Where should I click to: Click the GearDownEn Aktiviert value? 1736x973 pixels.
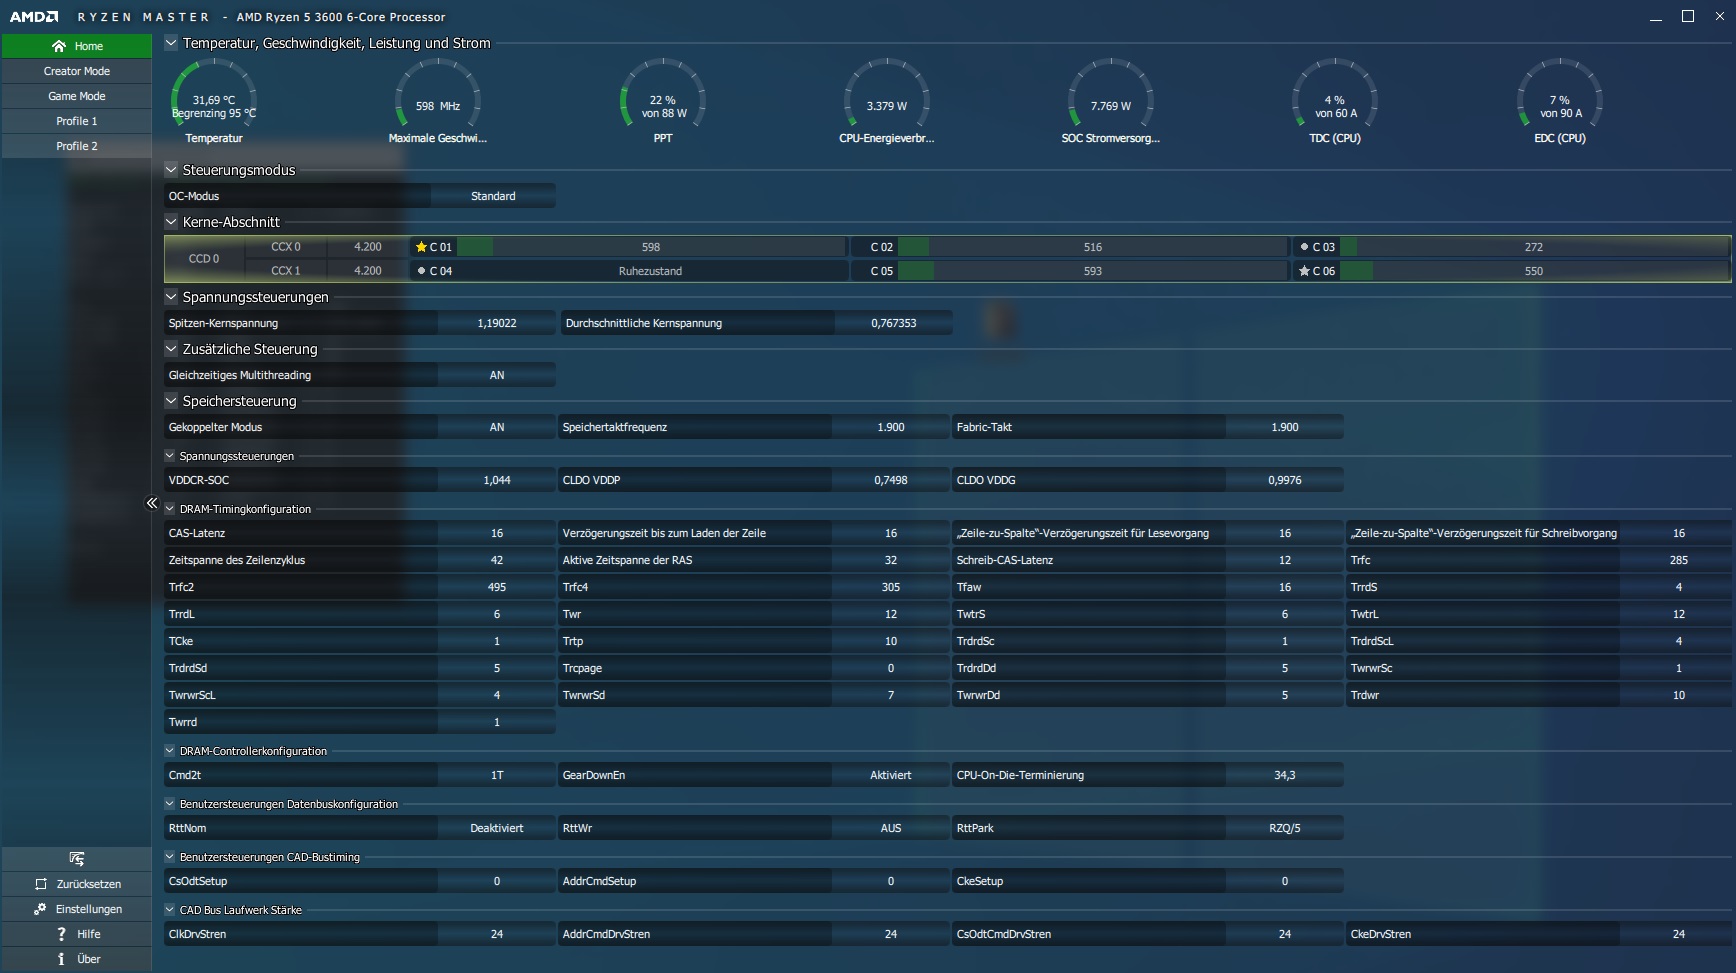(x=891, y=775)
